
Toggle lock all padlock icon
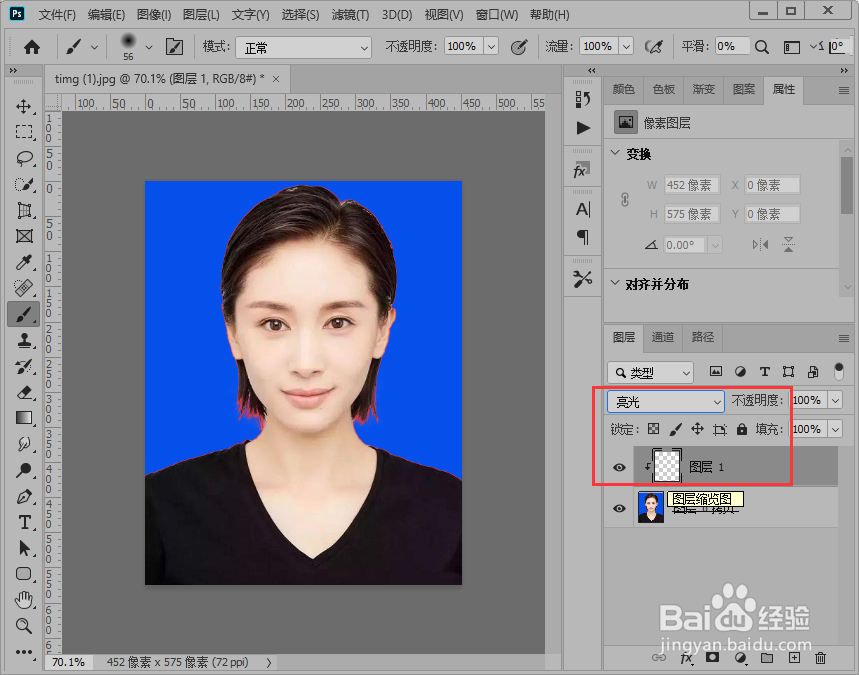point(742,429)
